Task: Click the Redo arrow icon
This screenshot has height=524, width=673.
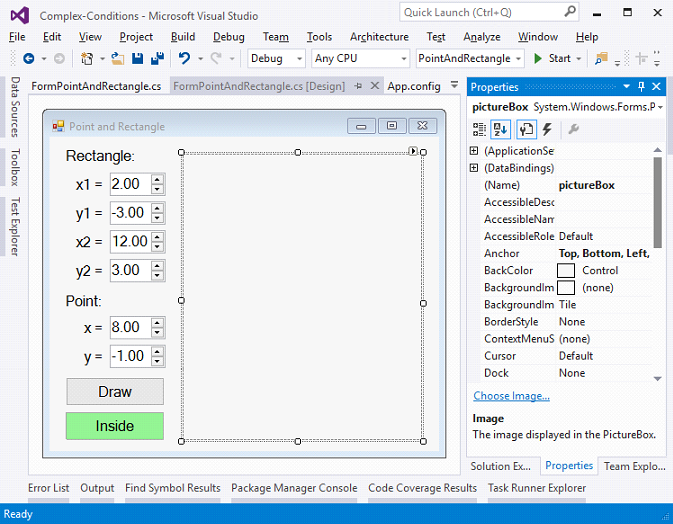Action: click(216, 58)
